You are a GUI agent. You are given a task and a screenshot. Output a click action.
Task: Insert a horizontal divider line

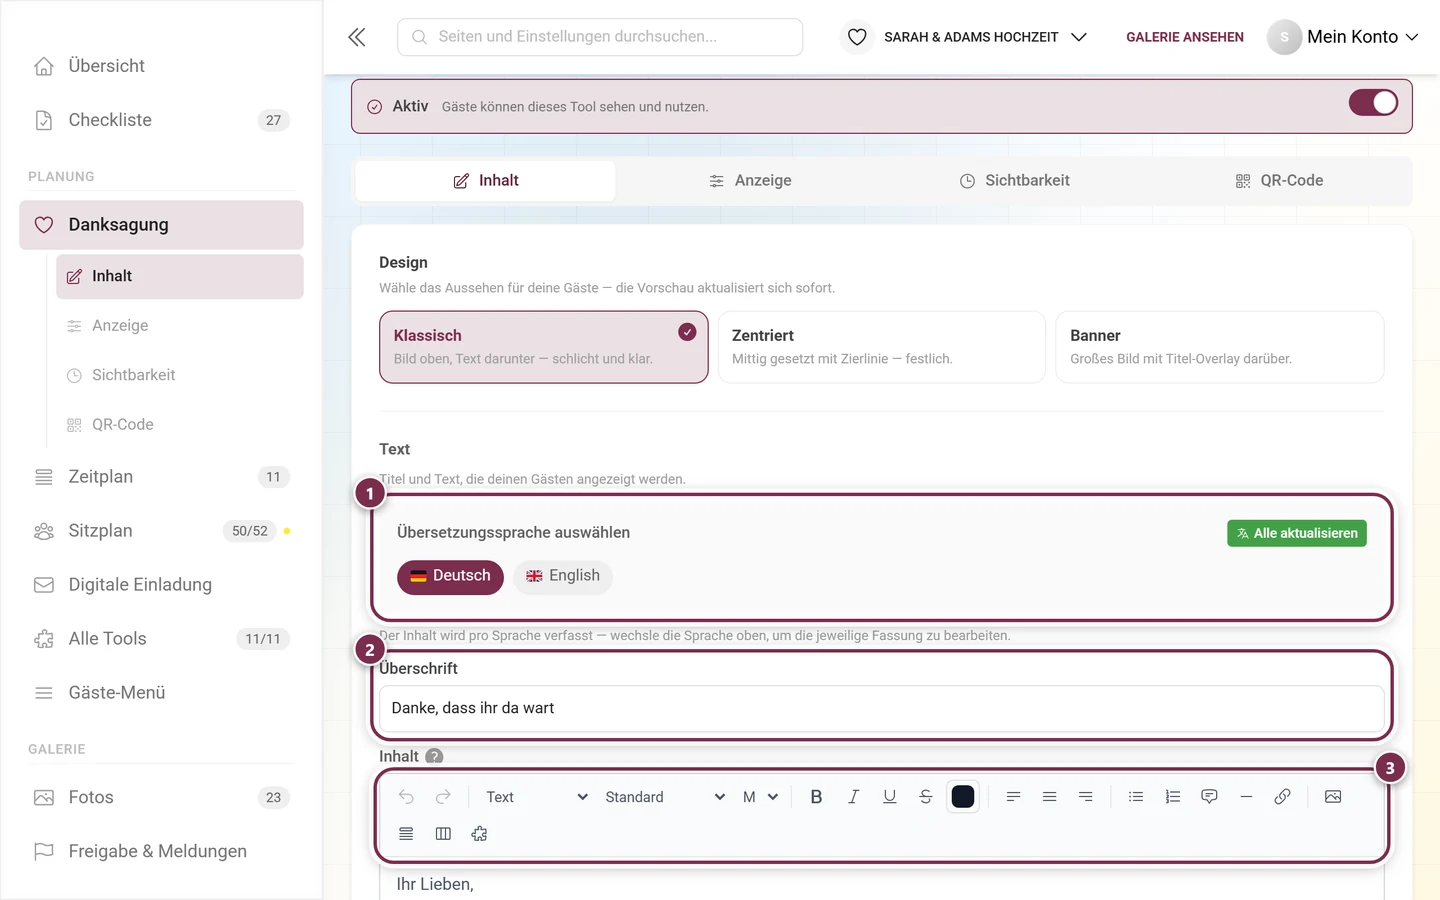[1246, 797]
